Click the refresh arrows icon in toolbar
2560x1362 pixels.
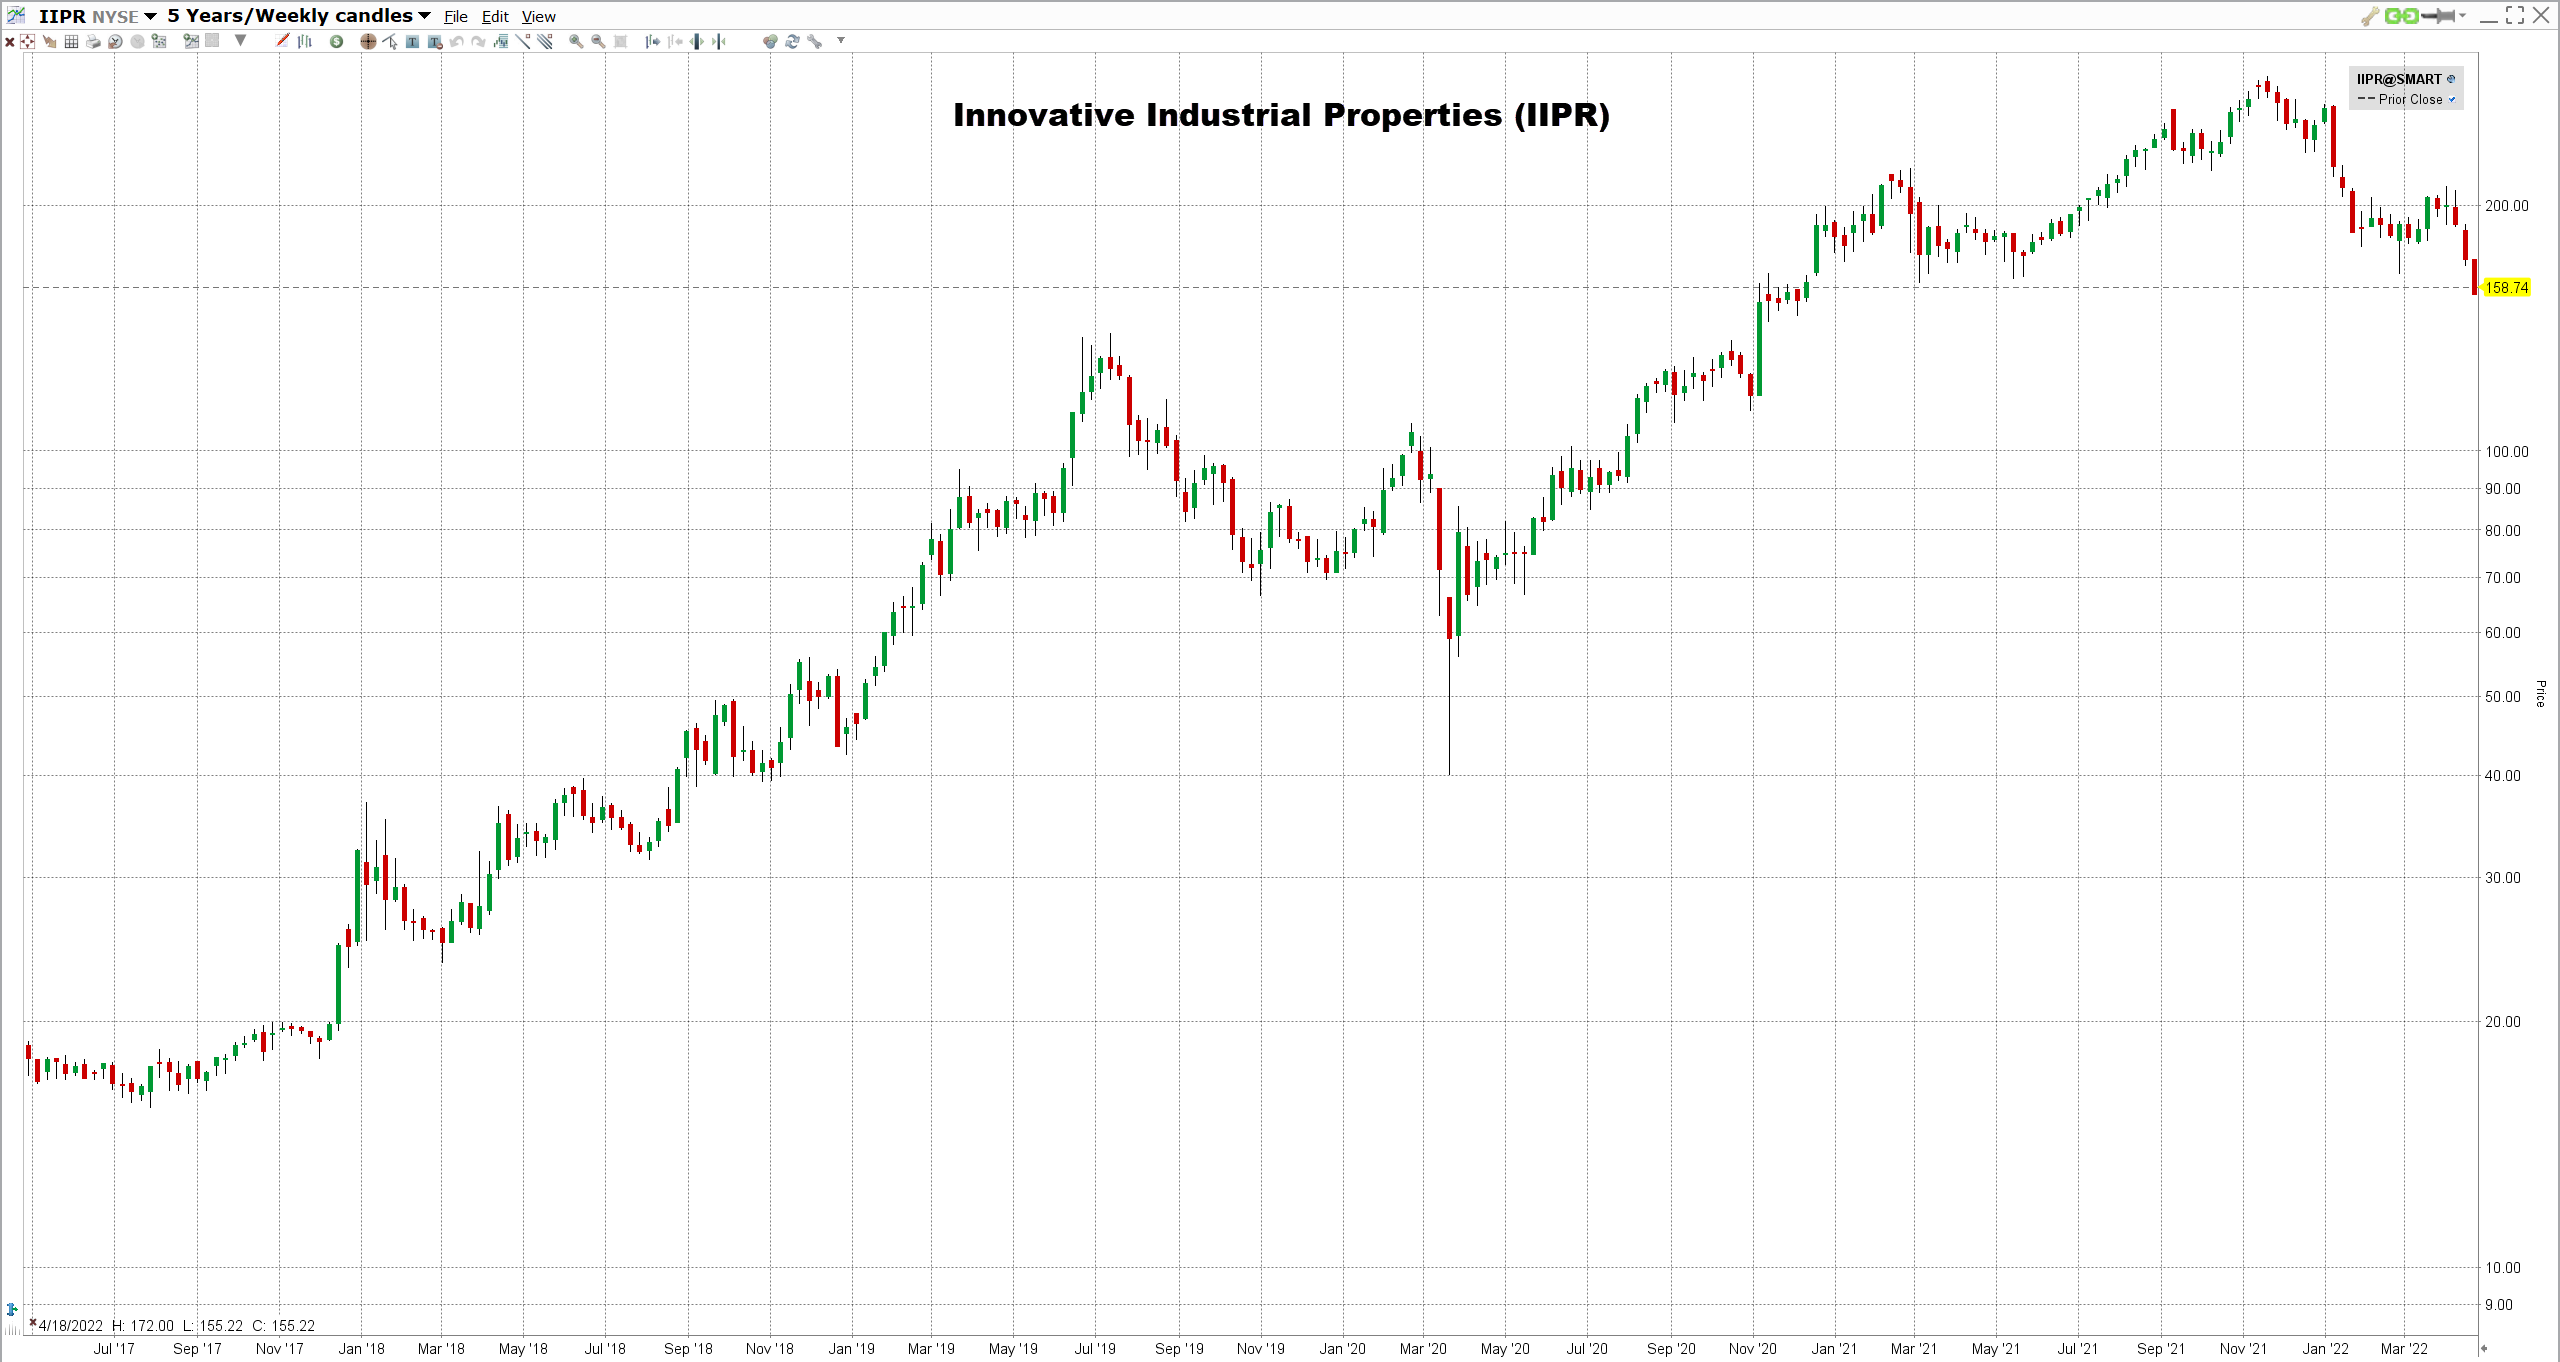792,41
